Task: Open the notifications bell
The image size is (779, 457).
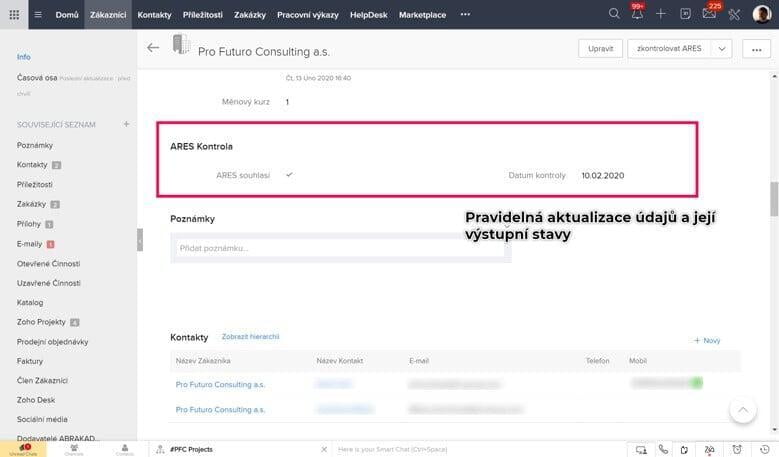Action: 637,13
